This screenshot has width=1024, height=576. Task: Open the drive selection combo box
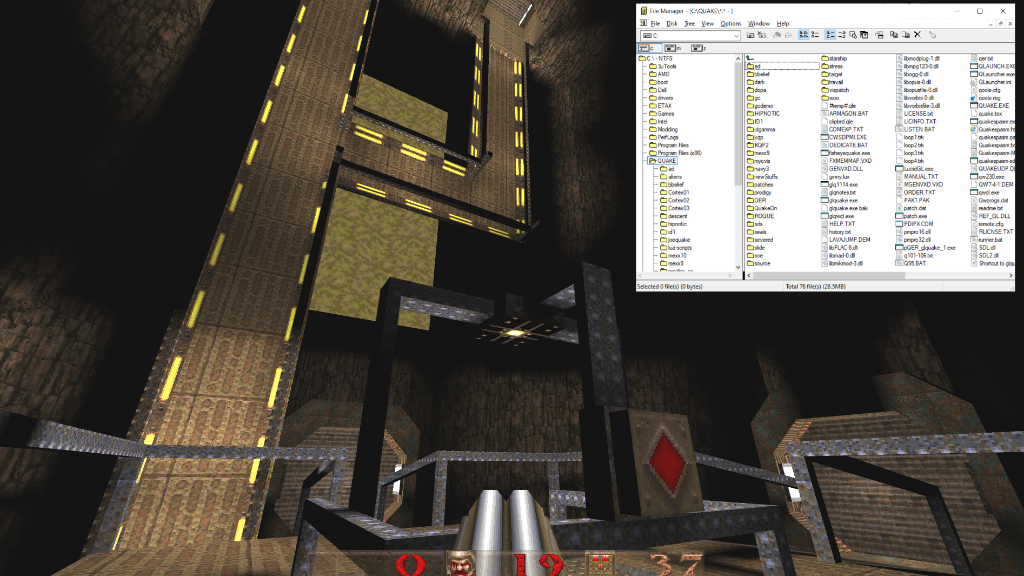[x=690, y=35]
